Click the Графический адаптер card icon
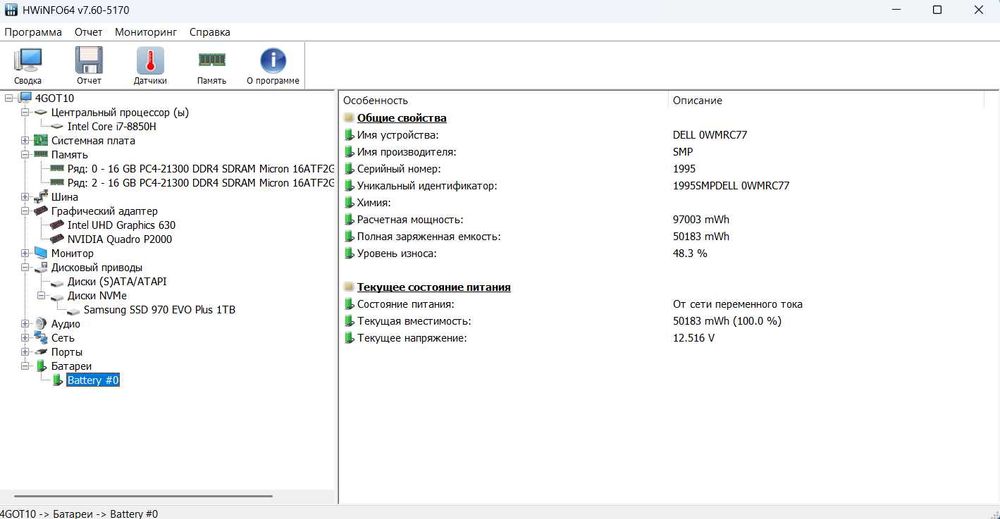1000x519 pixels. (40, 211)
